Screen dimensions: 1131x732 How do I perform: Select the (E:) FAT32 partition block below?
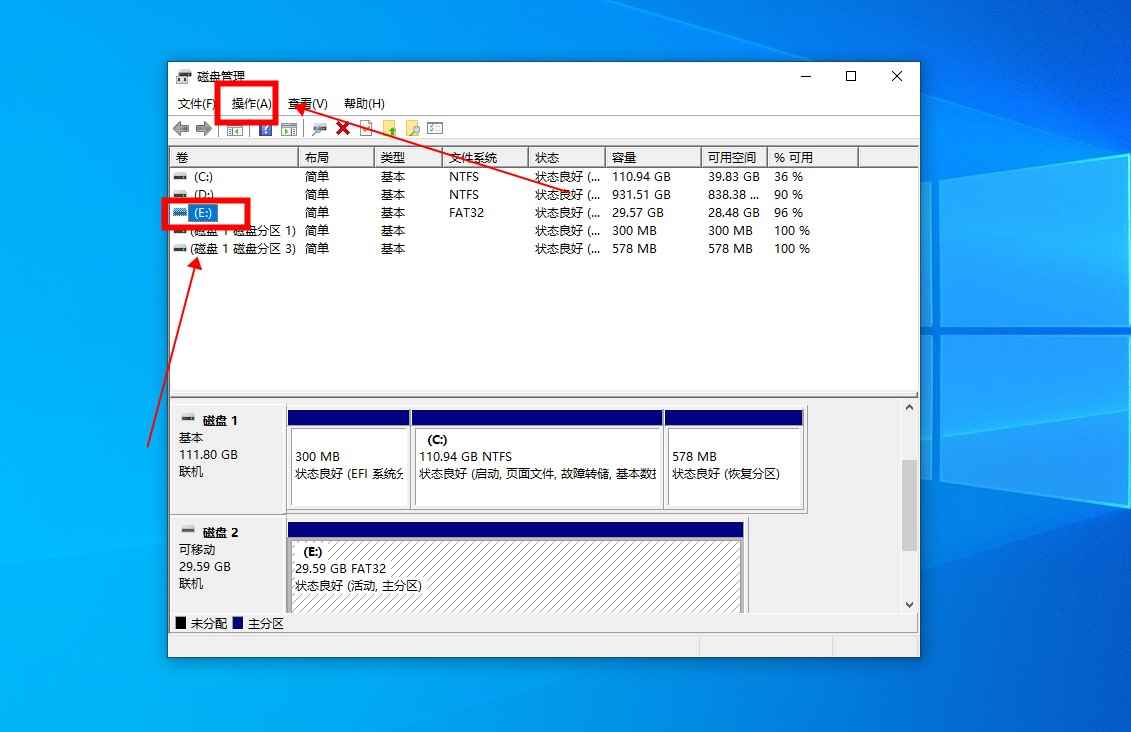[x=515, y=568]
